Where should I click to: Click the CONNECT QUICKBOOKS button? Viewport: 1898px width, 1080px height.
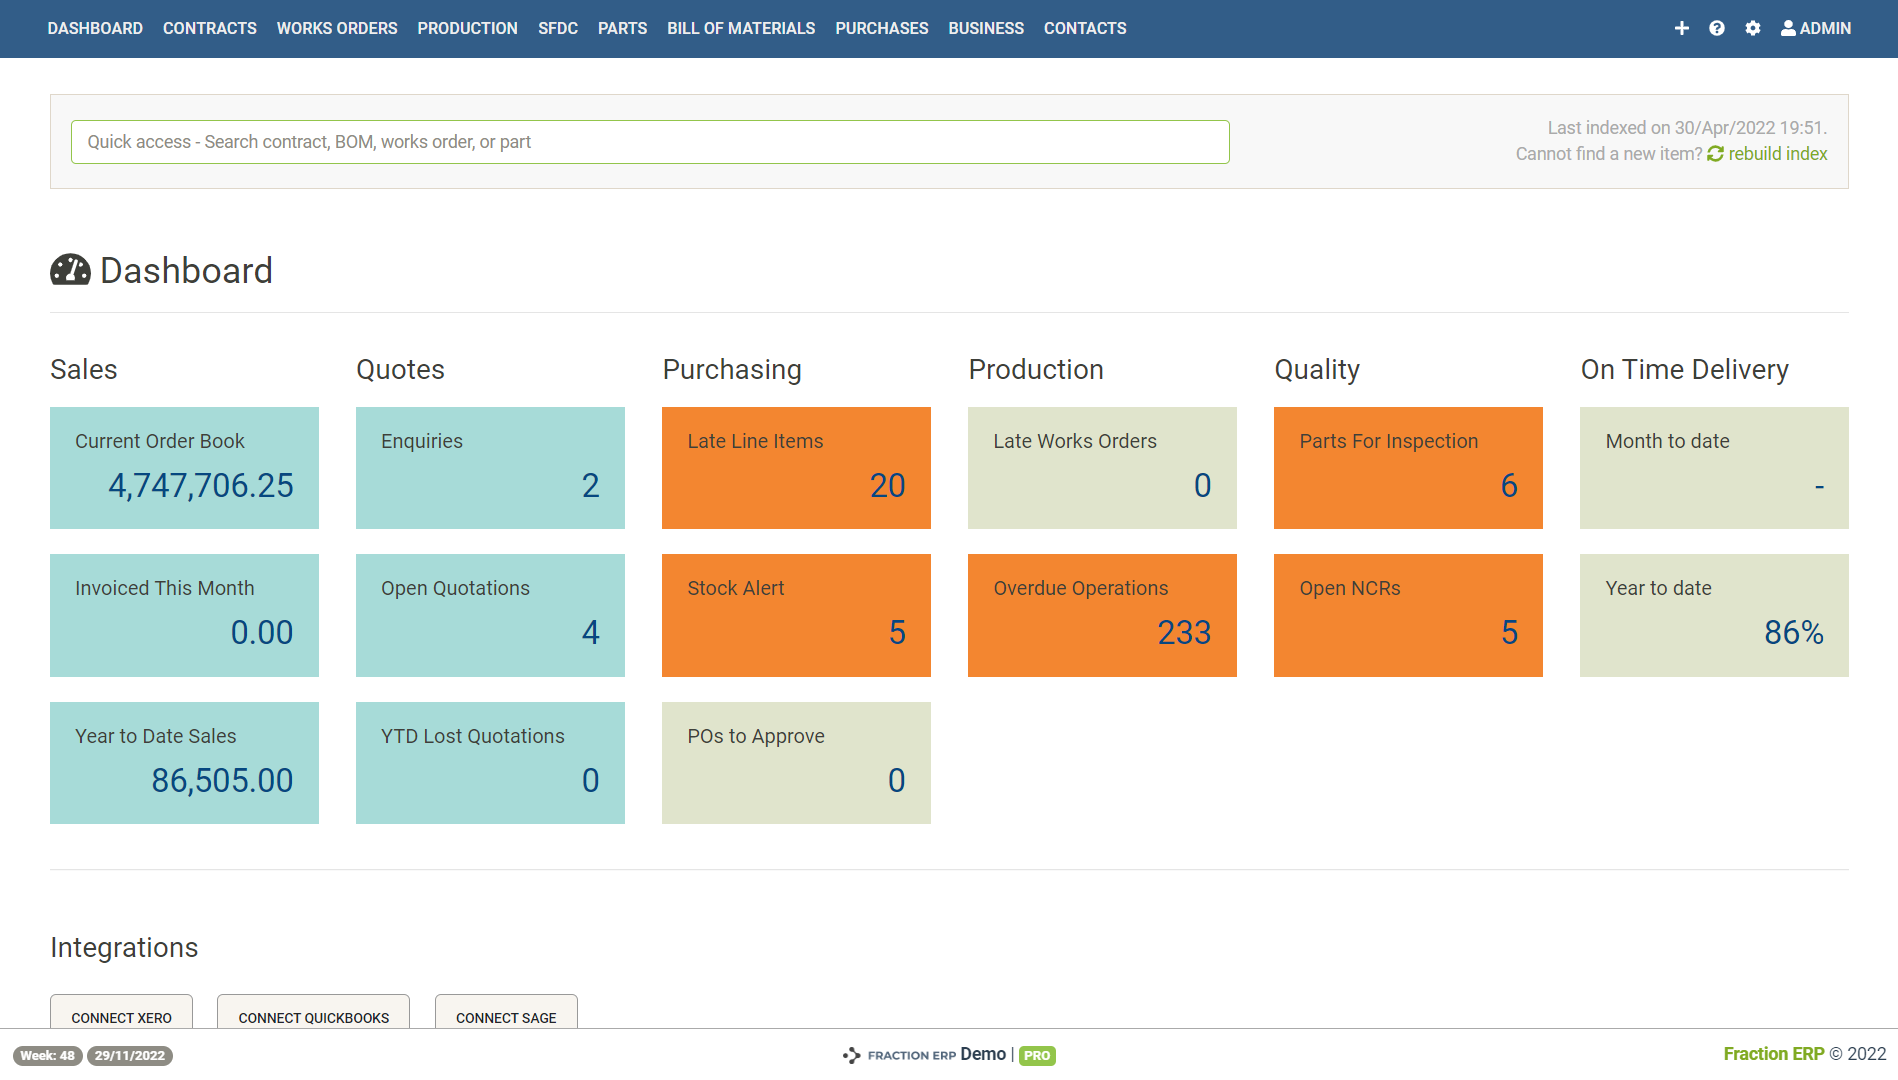(313, 1017)
